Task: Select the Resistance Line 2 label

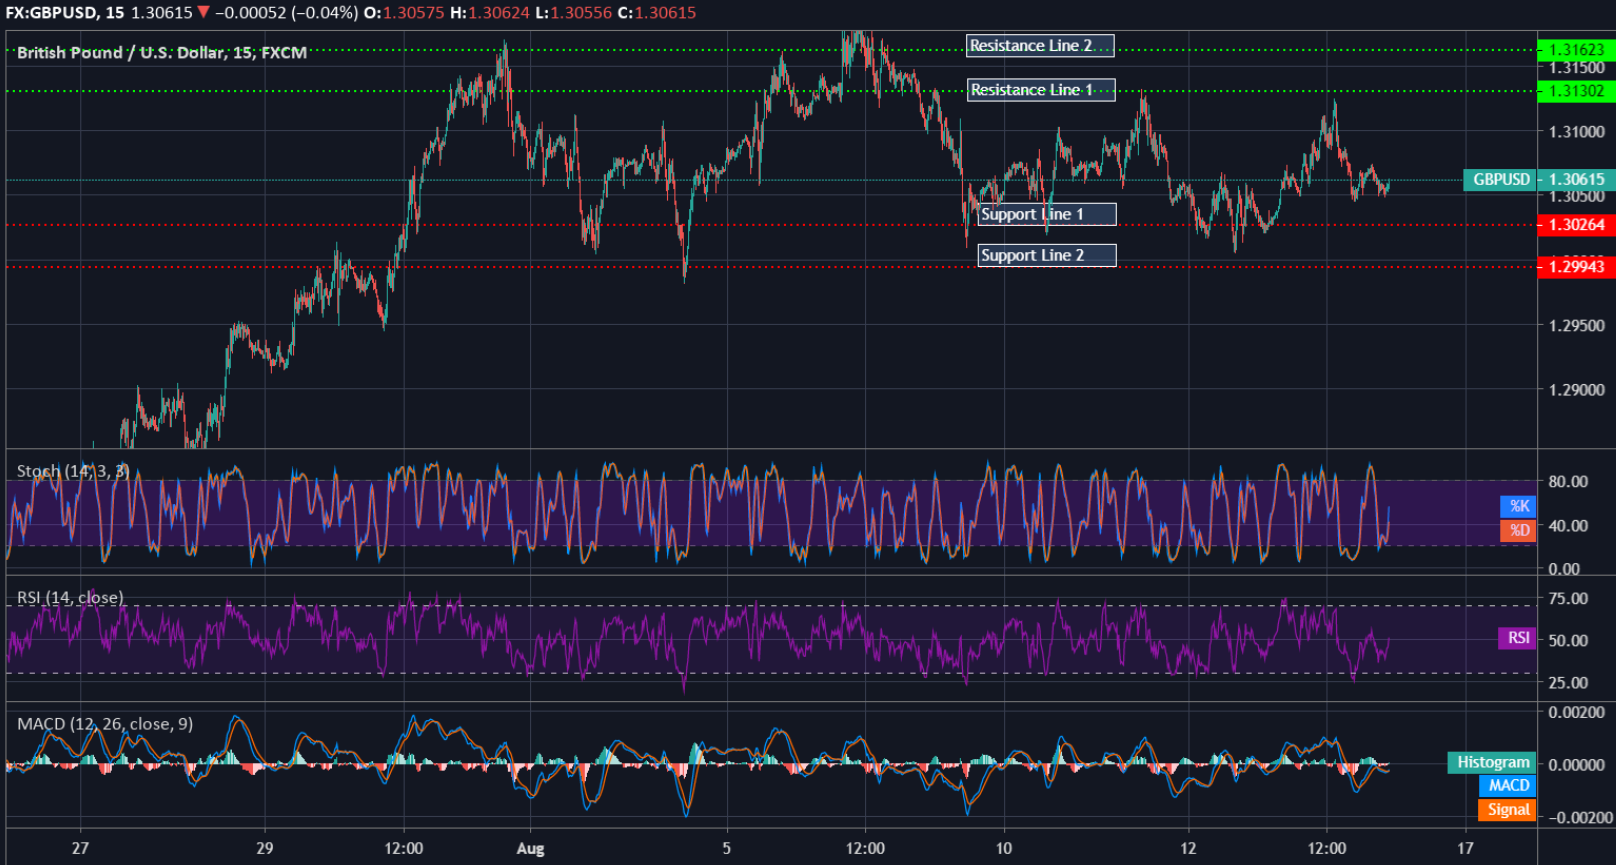Action: [1040, 46]
